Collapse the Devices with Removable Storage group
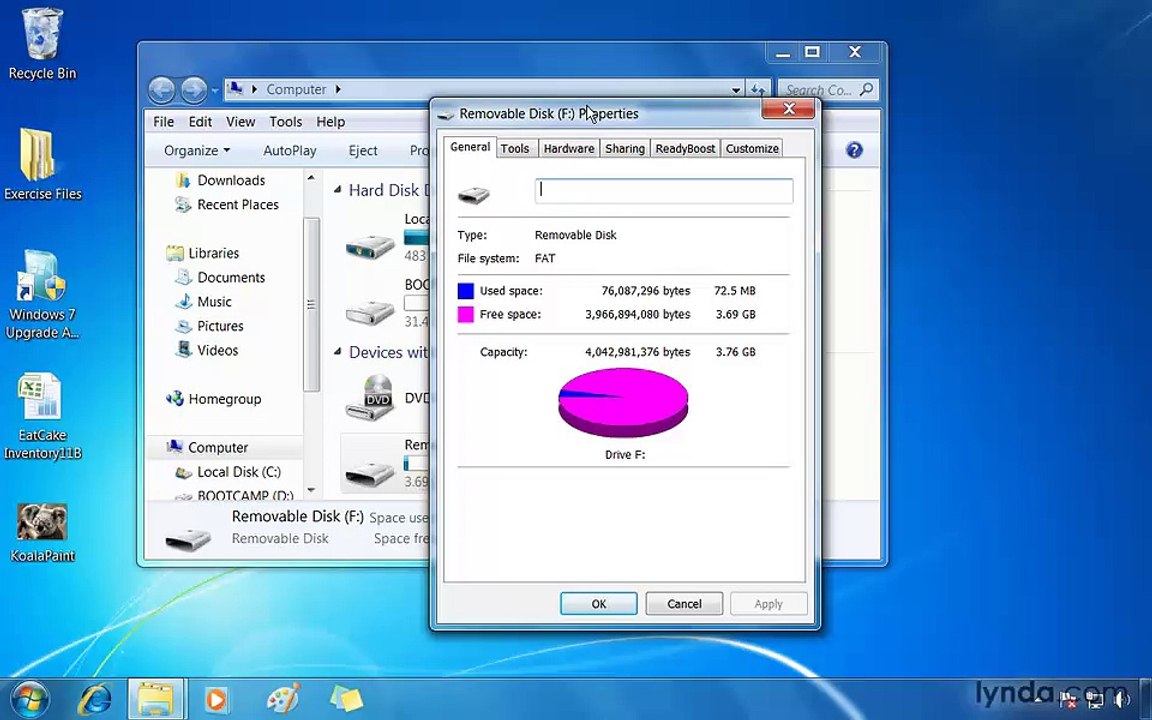The image size is (1152, 720). point(337,352)
